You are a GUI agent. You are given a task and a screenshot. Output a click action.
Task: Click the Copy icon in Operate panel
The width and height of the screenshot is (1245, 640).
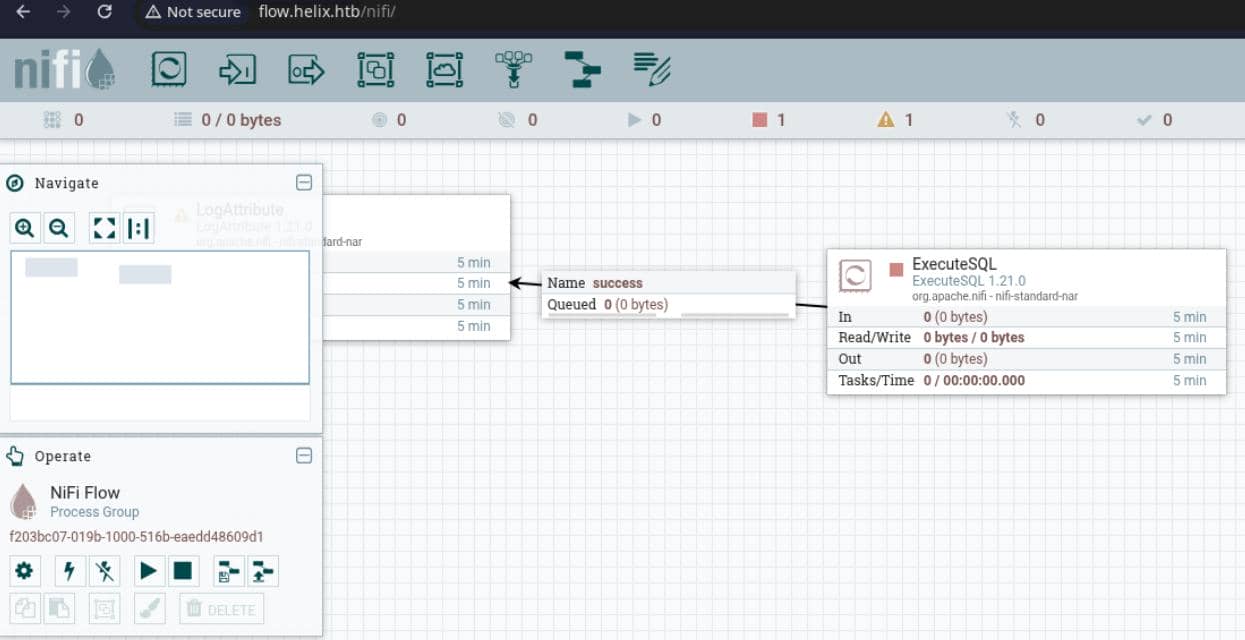pyautogui.click(x=24, y=608)
